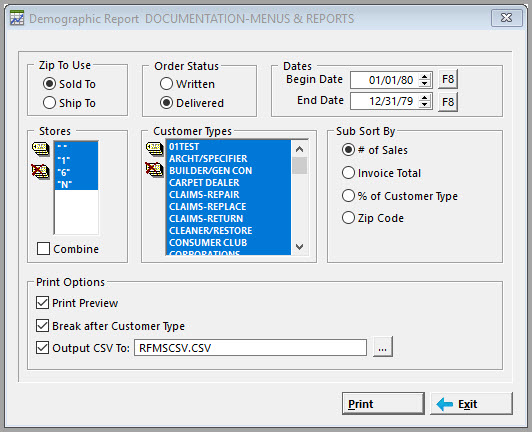The image size is (532, 432).
Task: Click Stores select-all icon
Action: click(x=41, y=149)
